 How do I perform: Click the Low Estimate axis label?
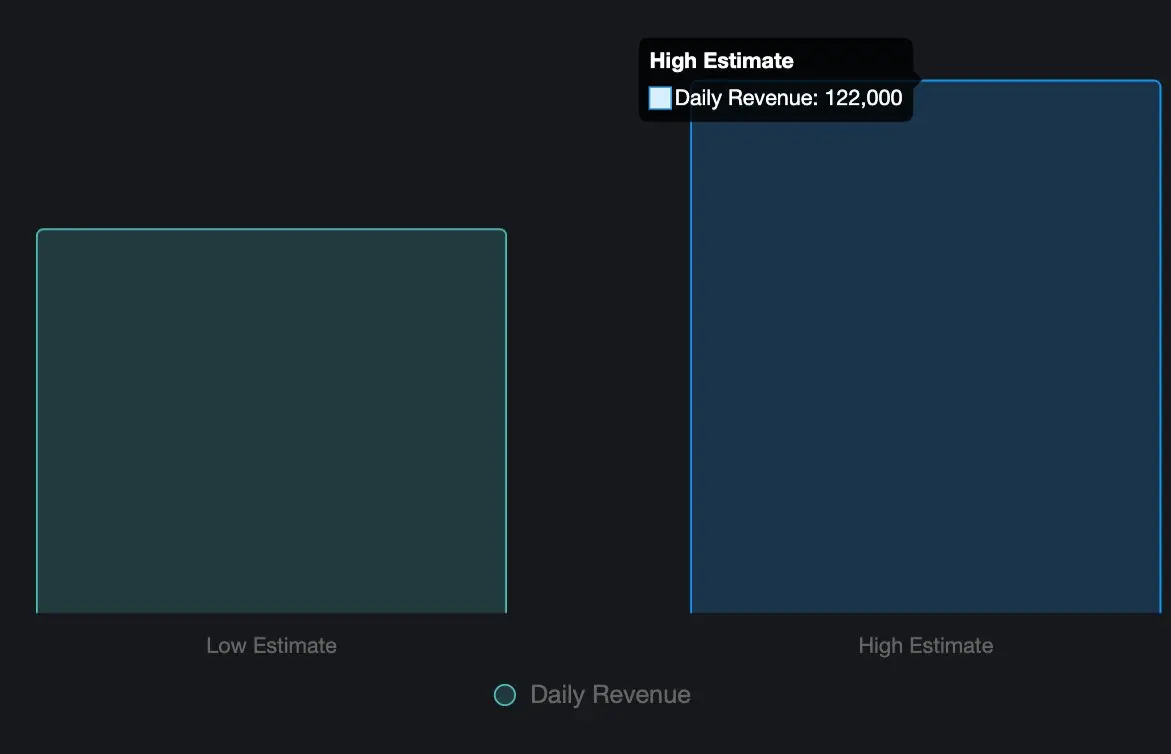point(271,646)
